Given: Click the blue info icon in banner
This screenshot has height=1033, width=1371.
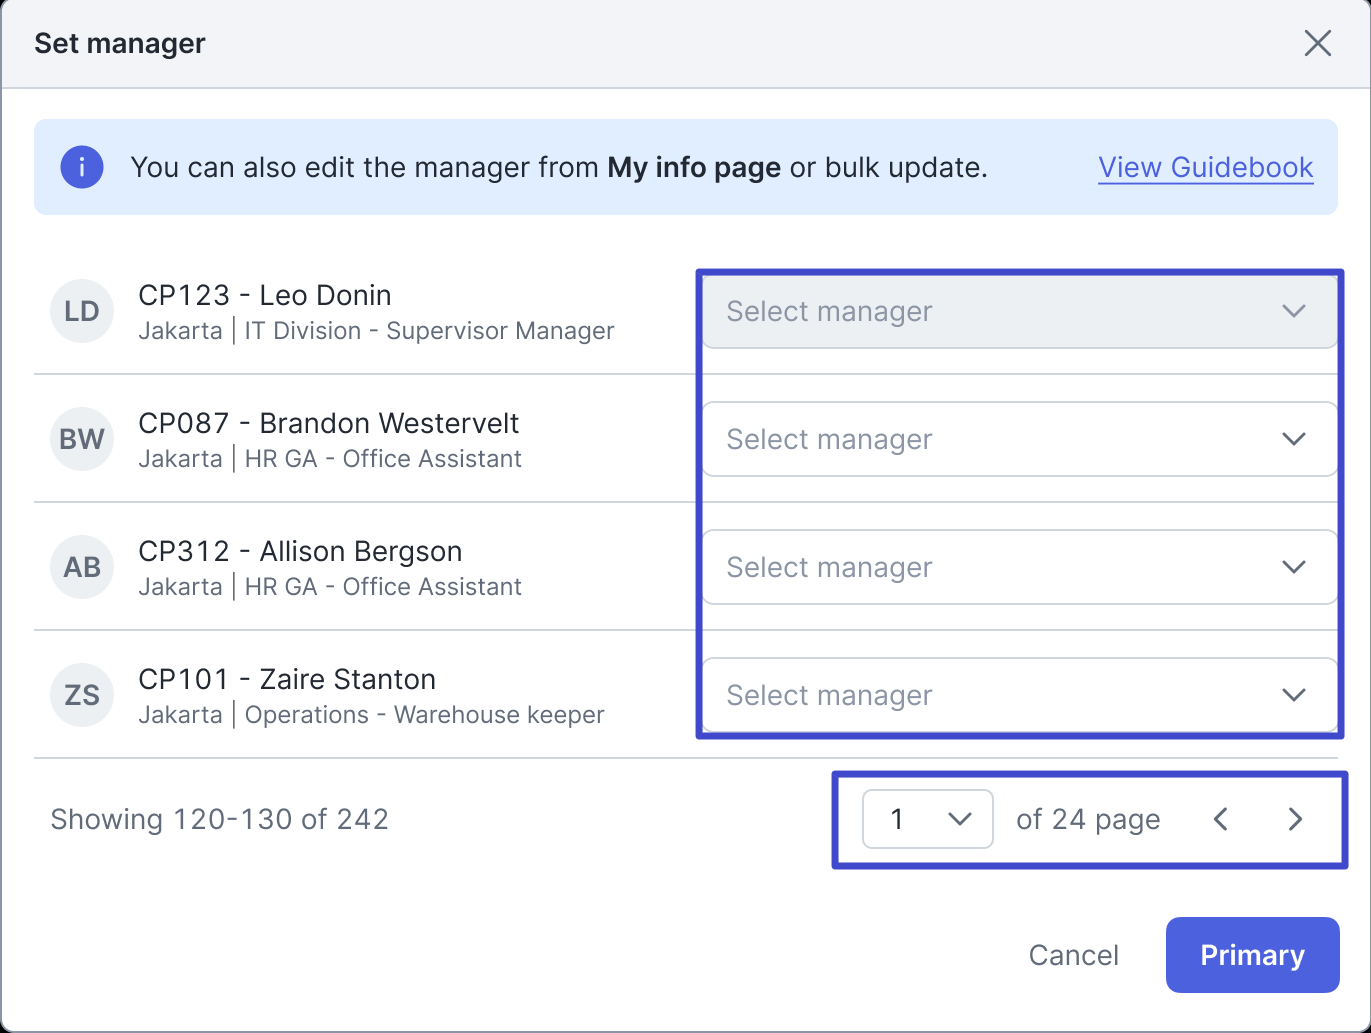Looking at the screenshot, I should coord(82,167).
